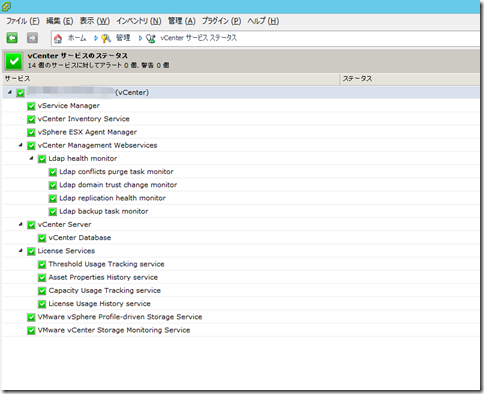
Task: Select the License Services row
Action: tap(241, 251)
